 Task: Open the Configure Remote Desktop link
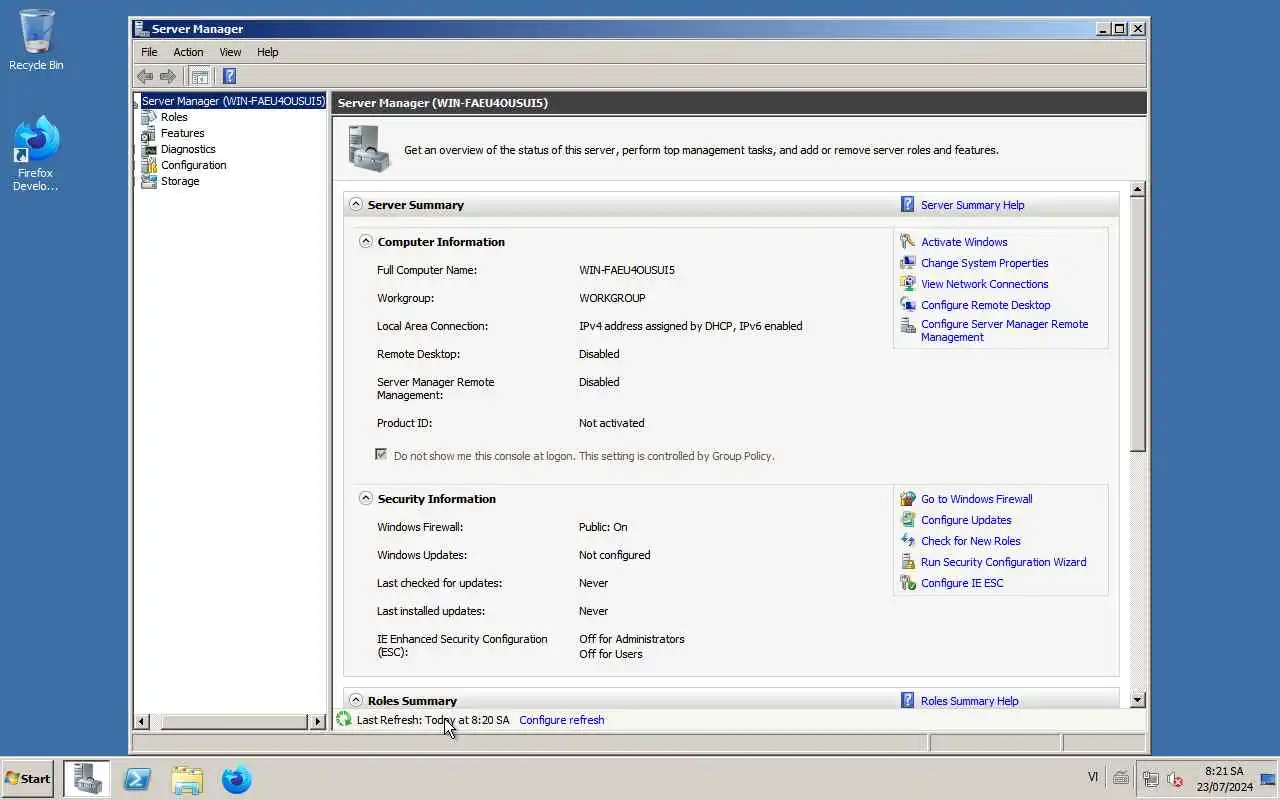pos(986,305)
